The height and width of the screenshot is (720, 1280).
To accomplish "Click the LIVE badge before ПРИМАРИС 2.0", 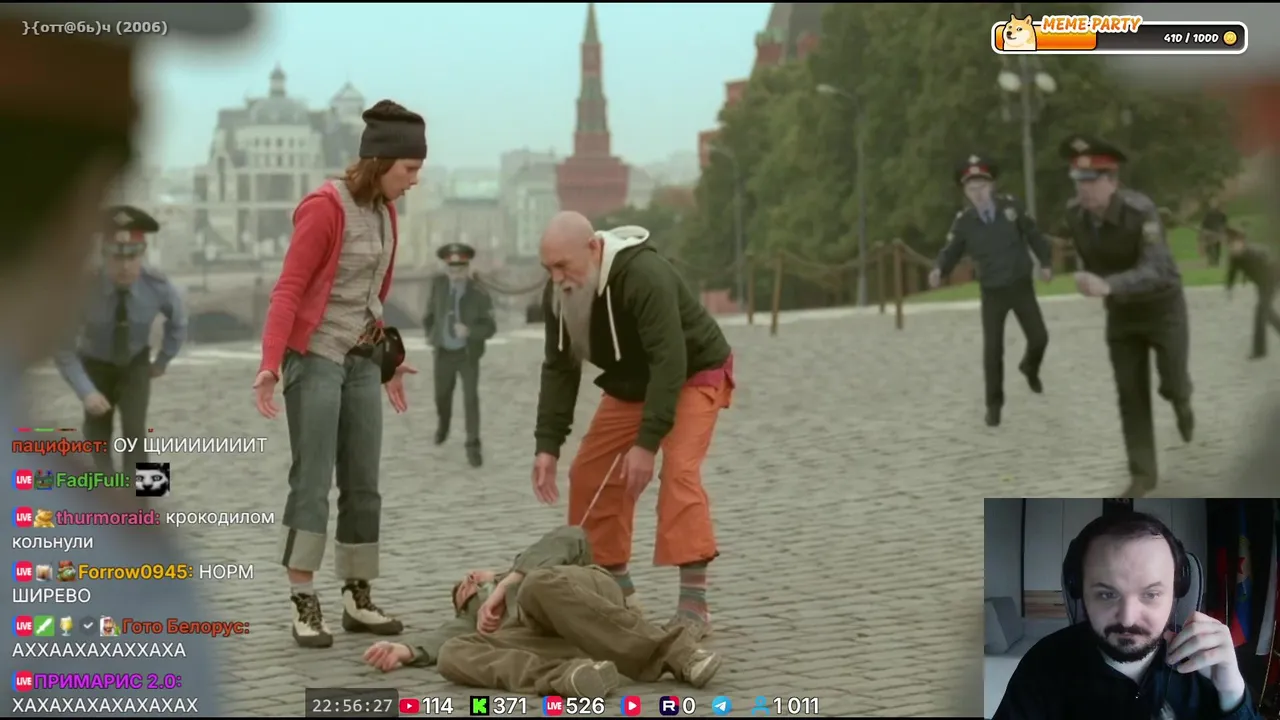I will [x=23, y=681].
